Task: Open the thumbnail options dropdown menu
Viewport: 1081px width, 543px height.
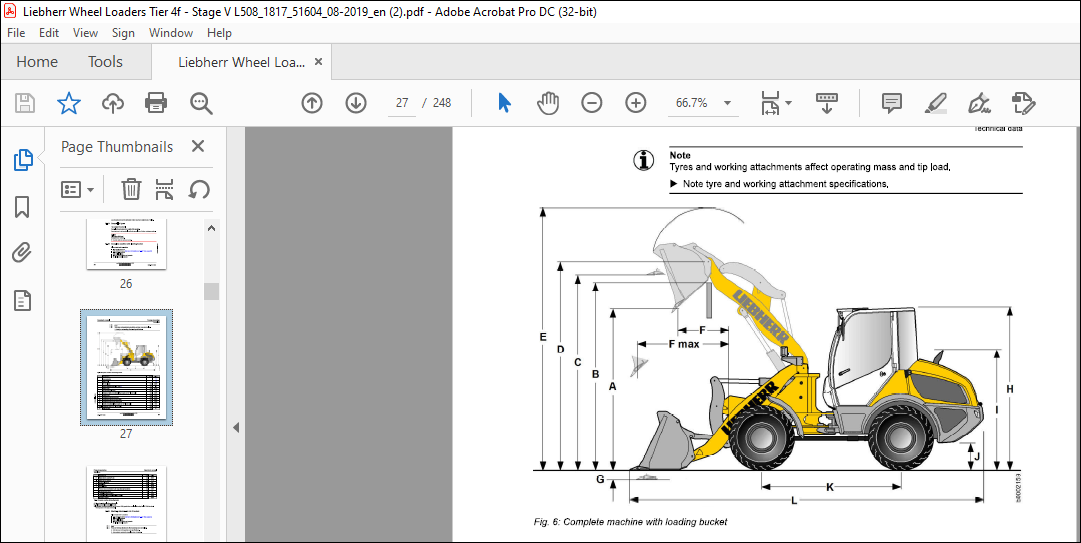Action: [78, 189]
